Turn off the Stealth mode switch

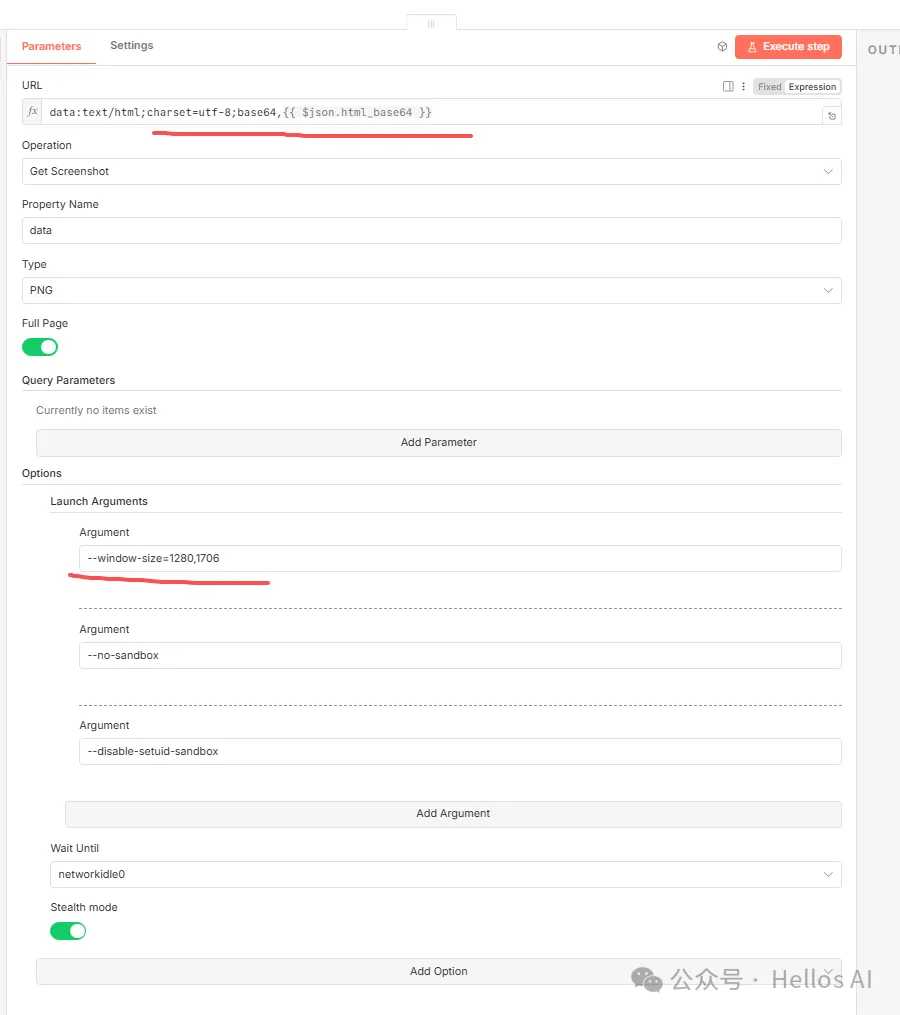click(68, 931)
